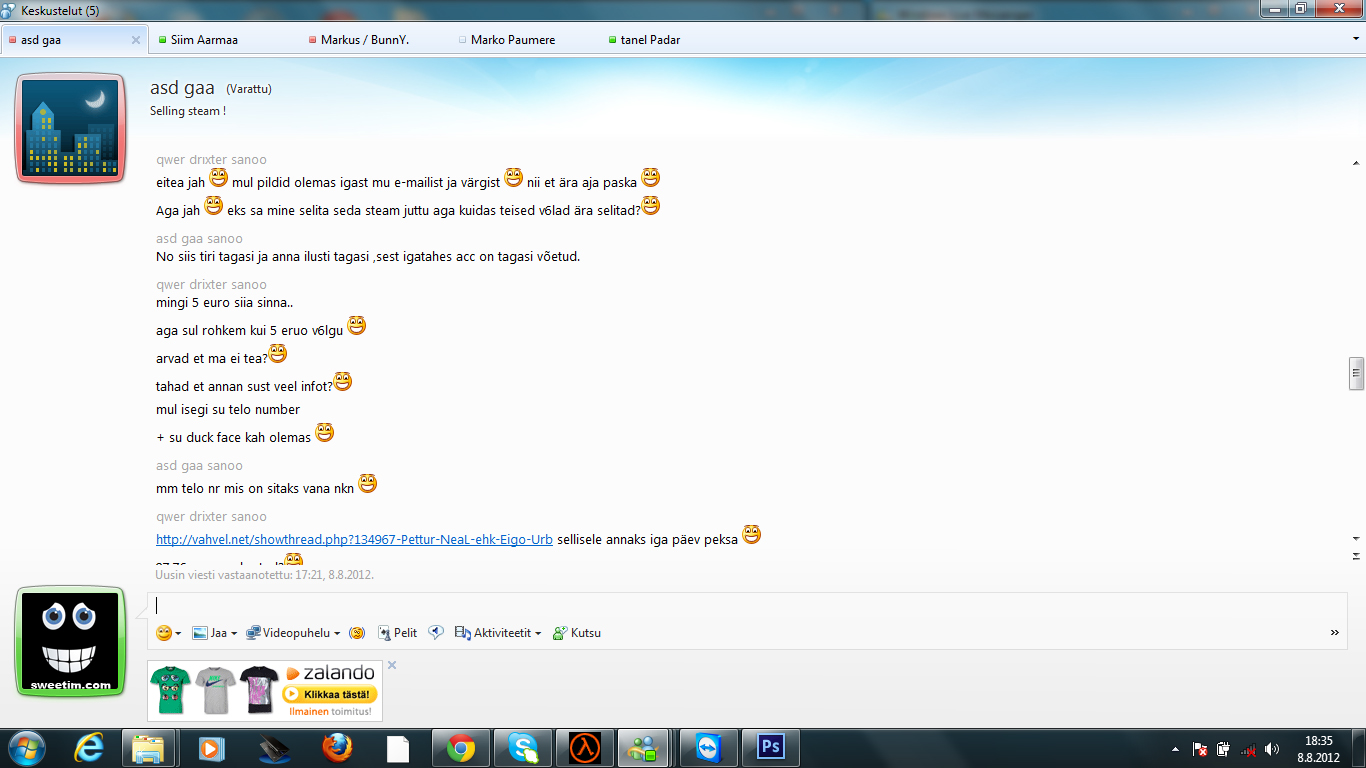Close the Zalando advertisement
The width and height of the screenshot is (1366, 768).
tap(392, 665)
